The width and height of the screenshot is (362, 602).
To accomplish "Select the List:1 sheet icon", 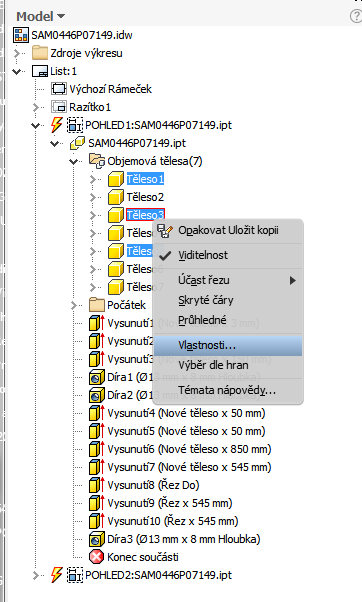I will (x=40, y=71).
